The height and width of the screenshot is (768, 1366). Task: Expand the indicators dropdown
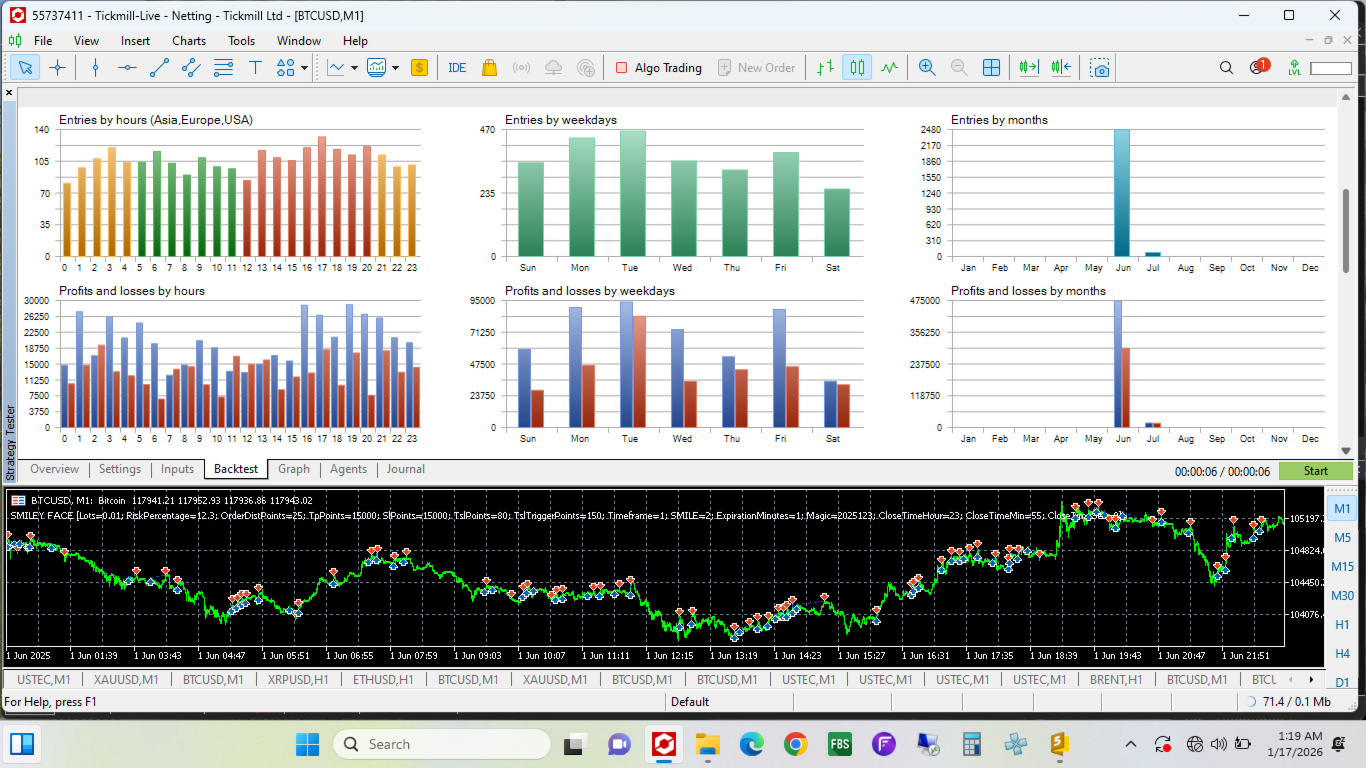click(396, 67)
